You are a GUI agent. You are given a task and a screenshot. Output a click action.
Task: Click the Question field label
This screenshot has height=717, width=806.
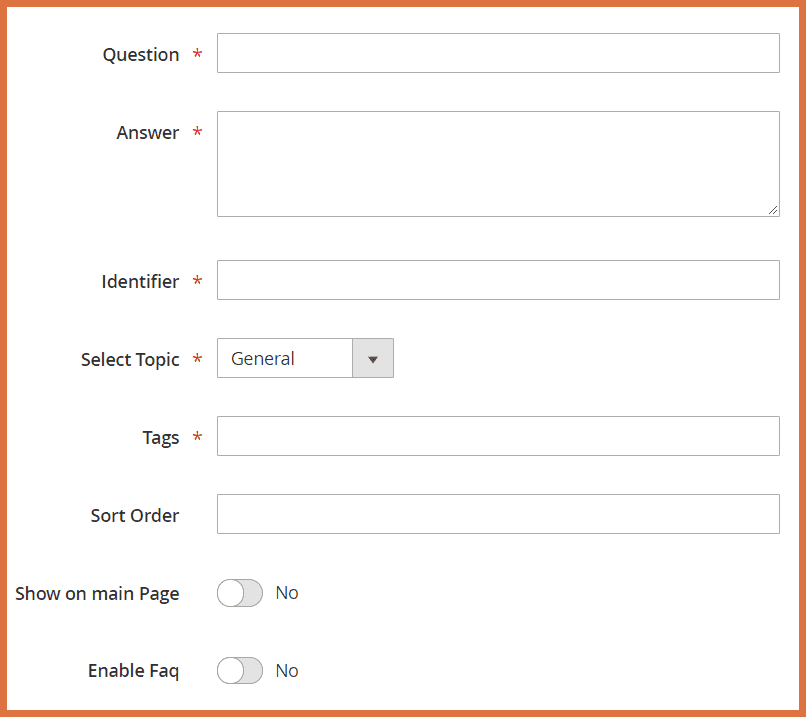(x=141, y=55)
